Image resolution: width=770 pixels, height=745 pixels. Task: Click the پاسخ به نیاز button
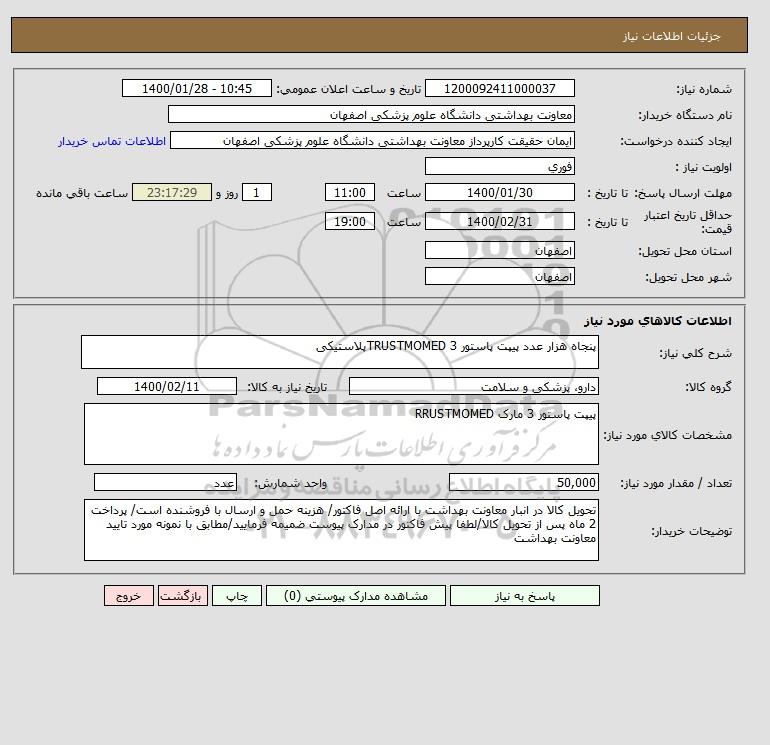click(x=524, y=595)
